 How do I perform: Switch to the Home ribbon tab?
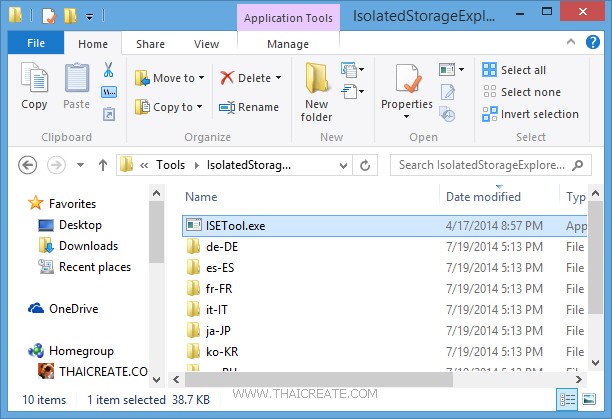coord(93,44)
